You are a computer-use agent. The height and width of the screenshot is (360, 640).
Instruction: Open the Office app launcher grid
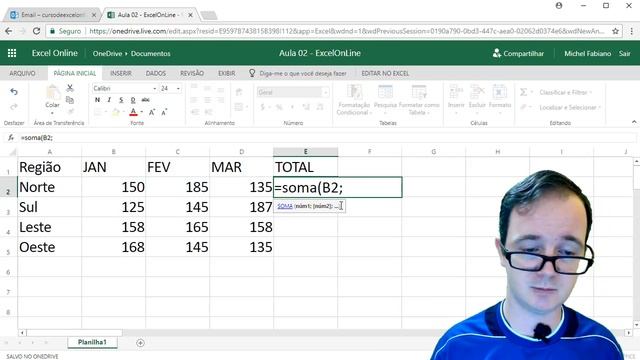(12, 53)
